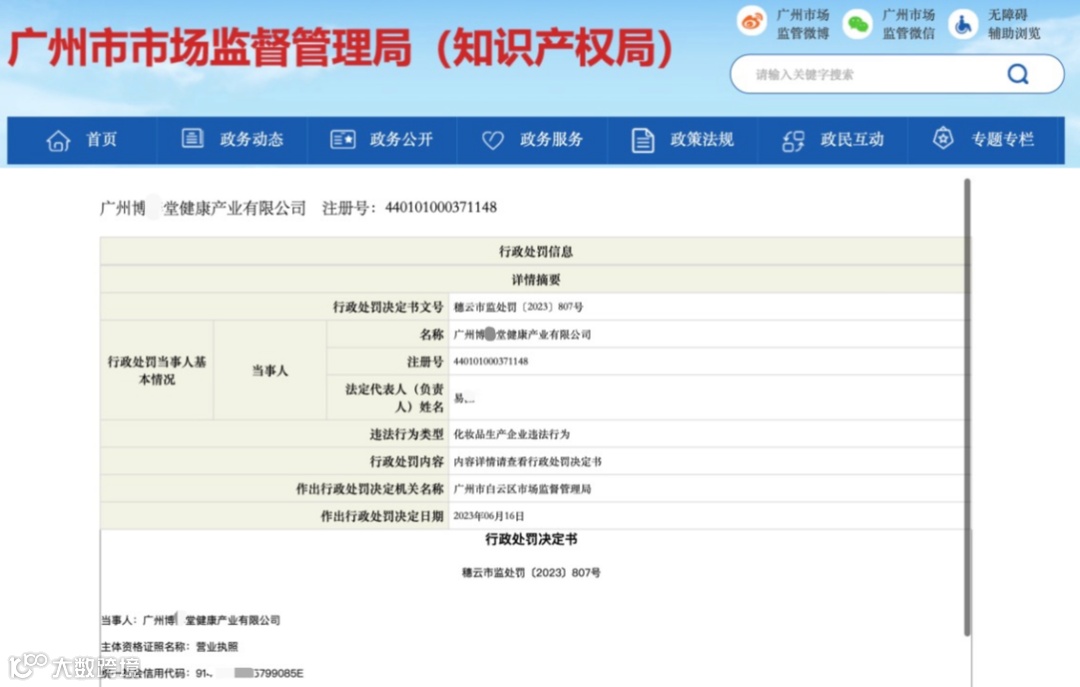Select the 详情摘要 header row
Image resolution: width=1080 pixels, height=687 pixels.
(x=535, y=279)
